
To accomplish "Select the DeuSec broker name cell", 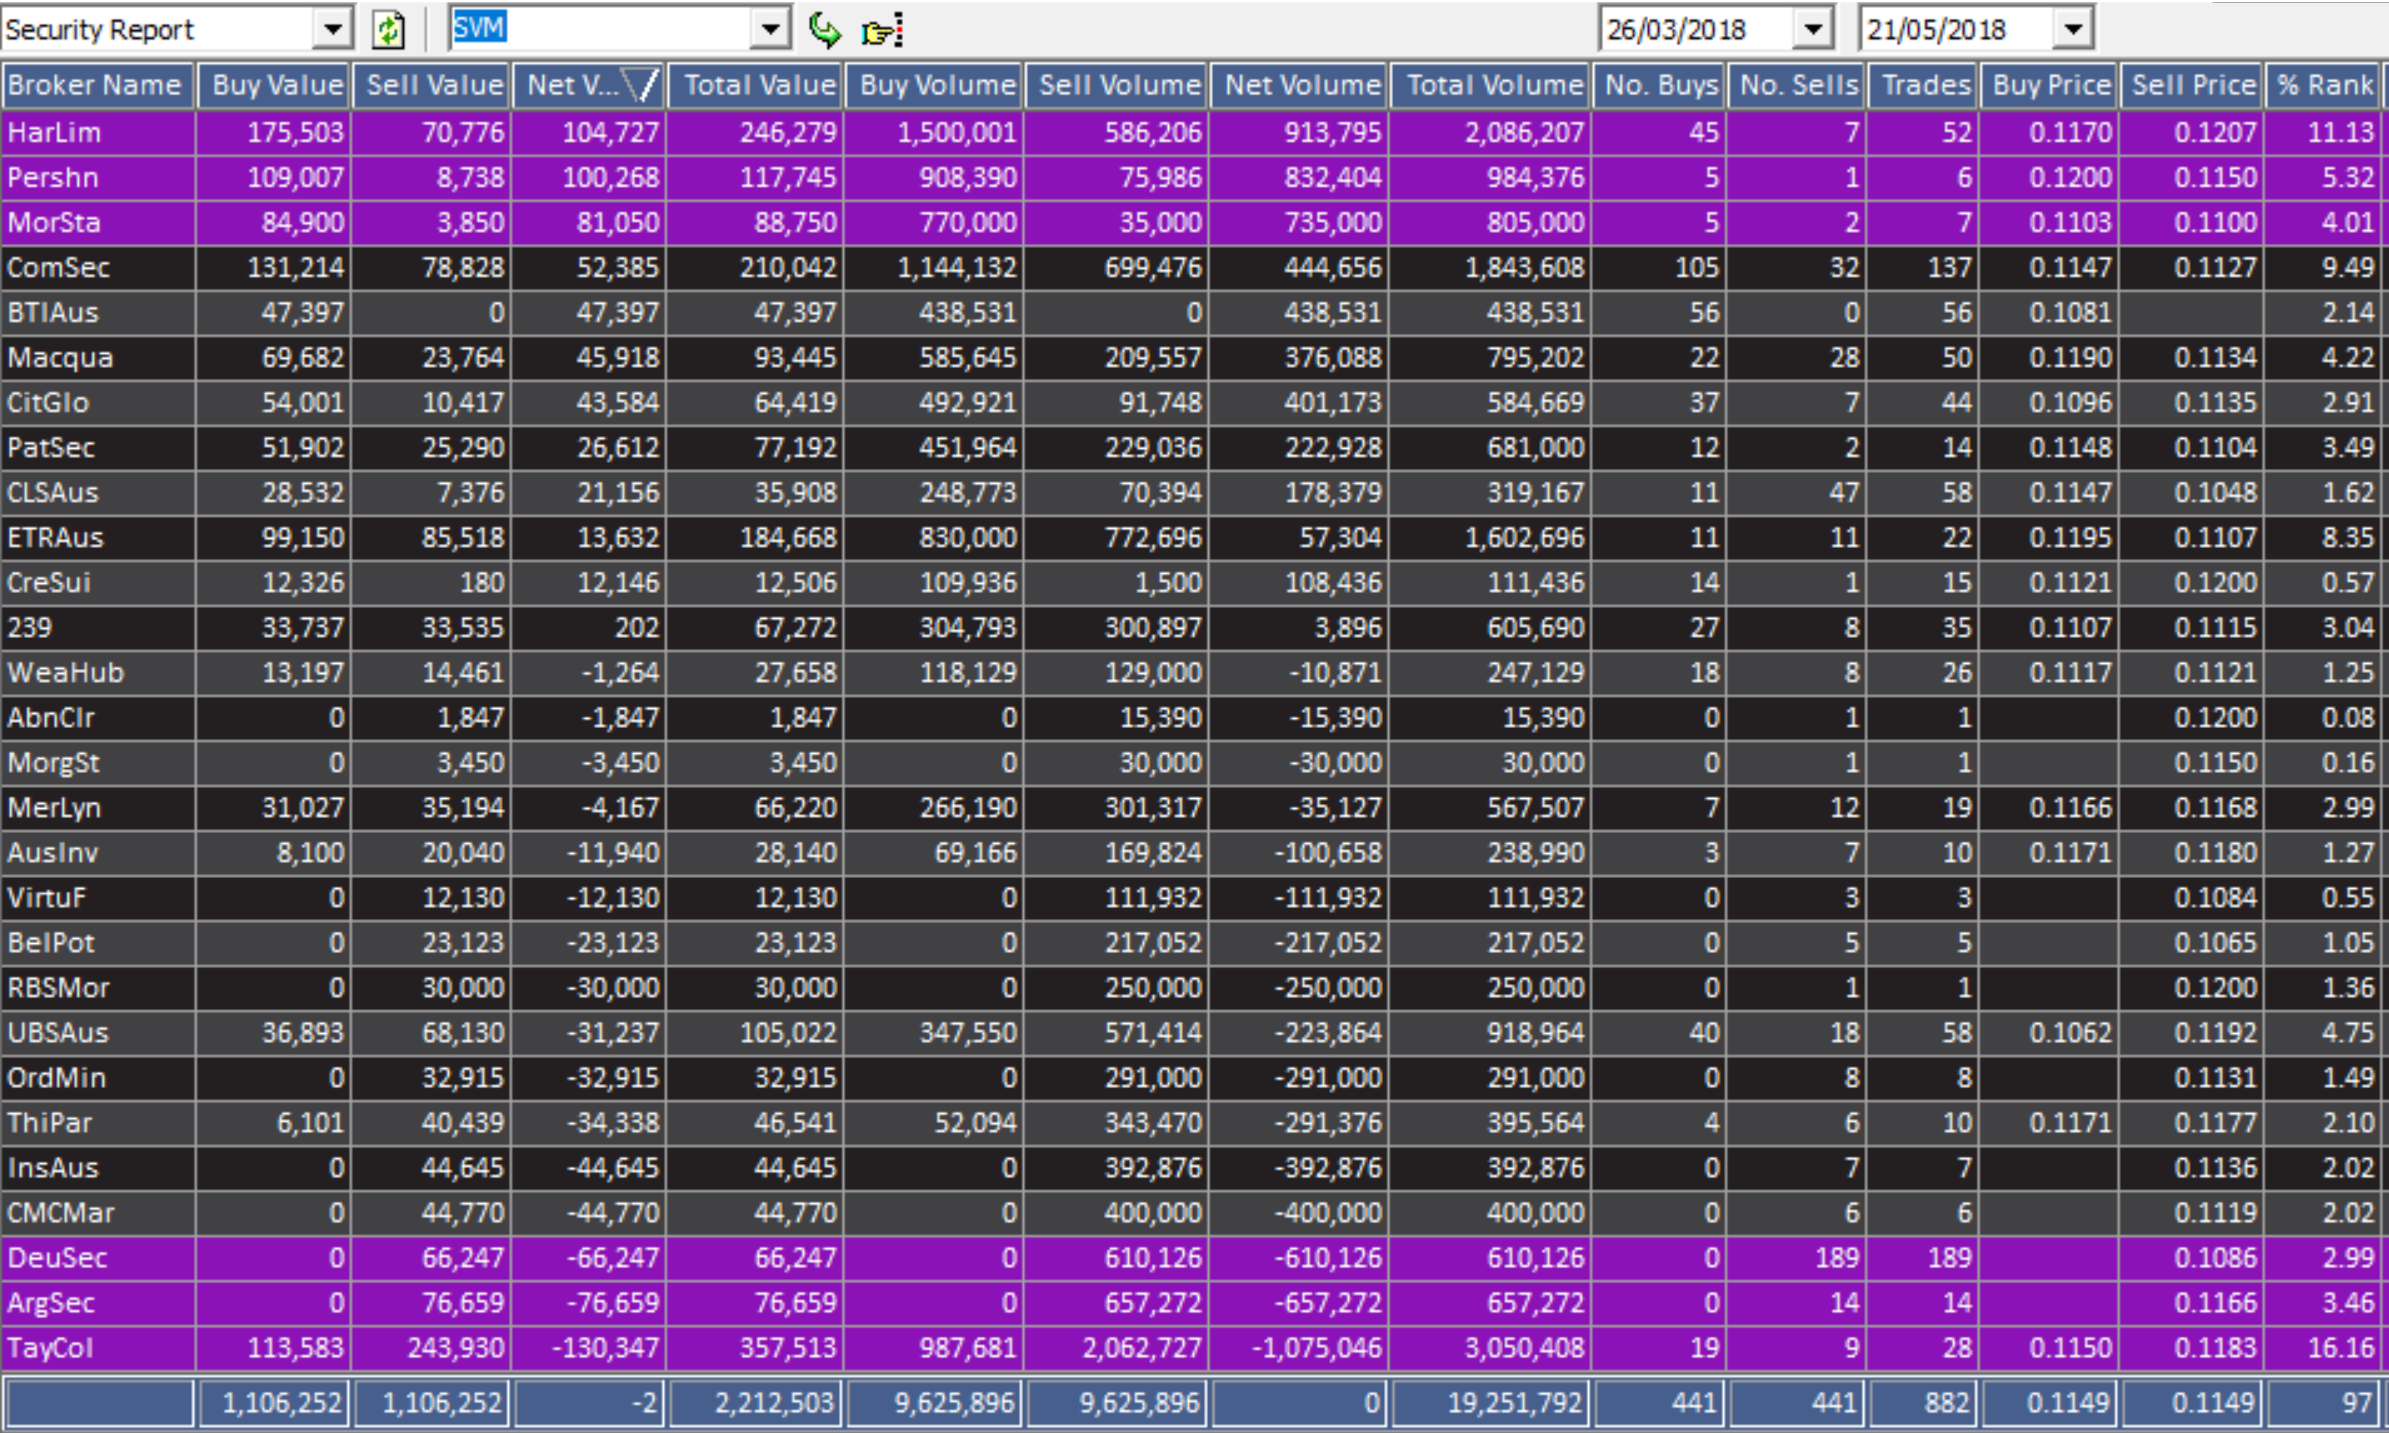I will (x=98, y=1257).
